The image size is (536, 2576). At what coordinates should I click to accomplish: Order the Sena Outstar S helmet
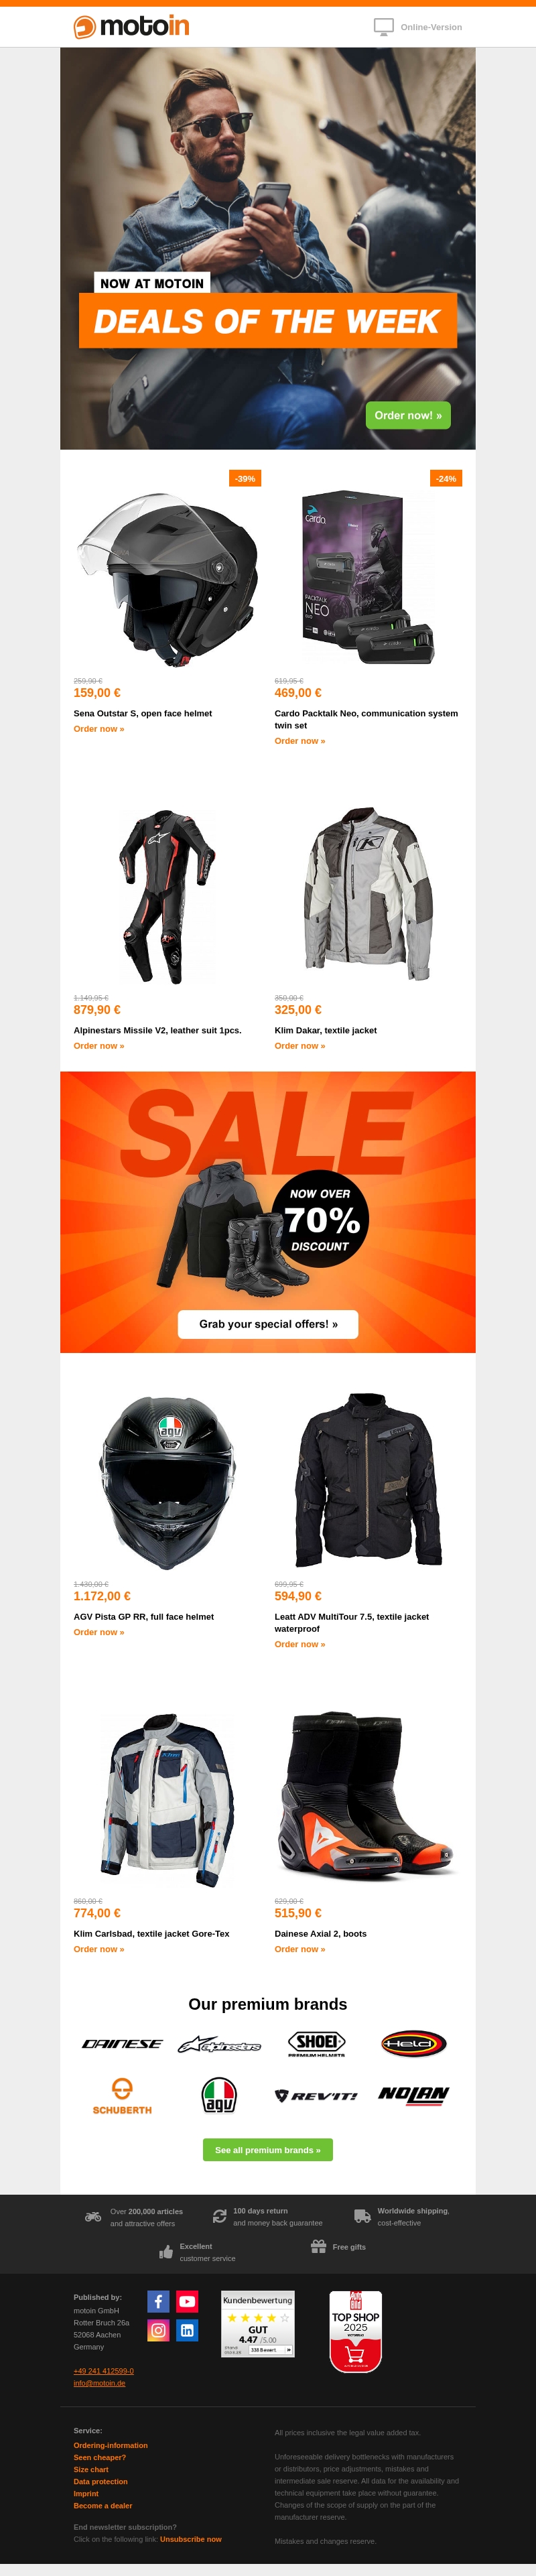(99, 729)
